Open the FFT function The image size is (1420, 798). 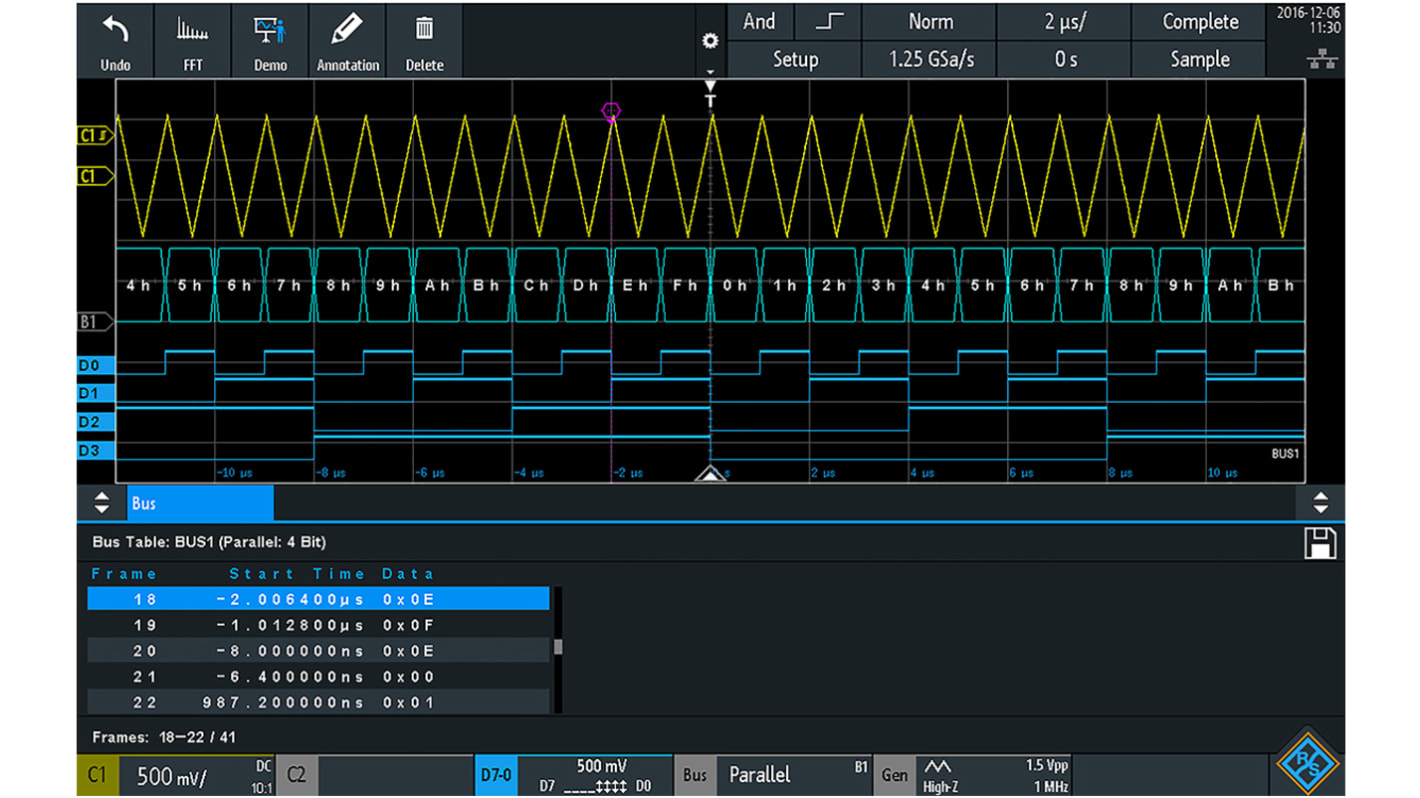pyautogui.click(x=190, y=38)
